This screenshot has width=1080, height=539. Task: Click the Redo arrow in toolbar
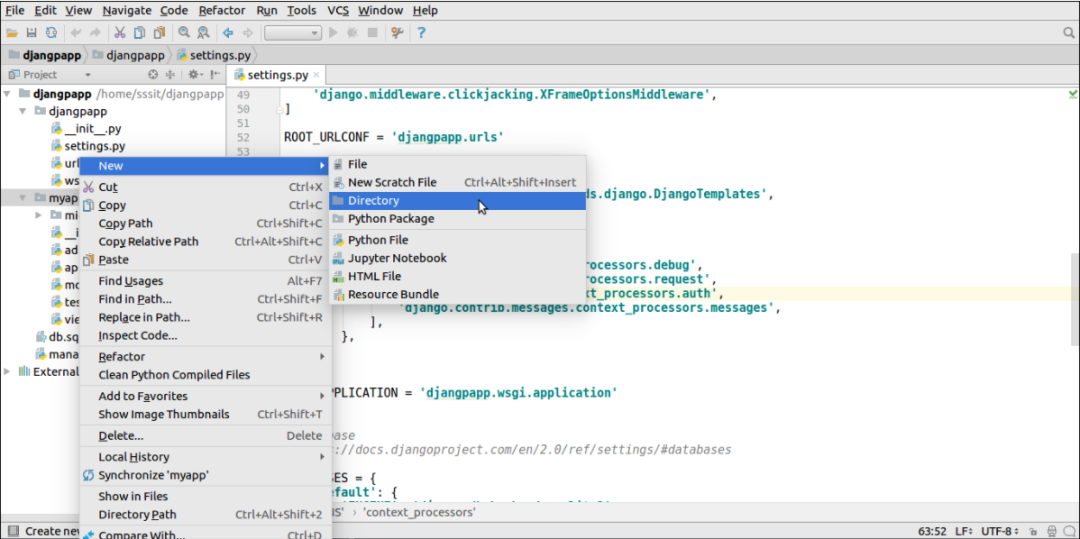[x=95, y=32]
